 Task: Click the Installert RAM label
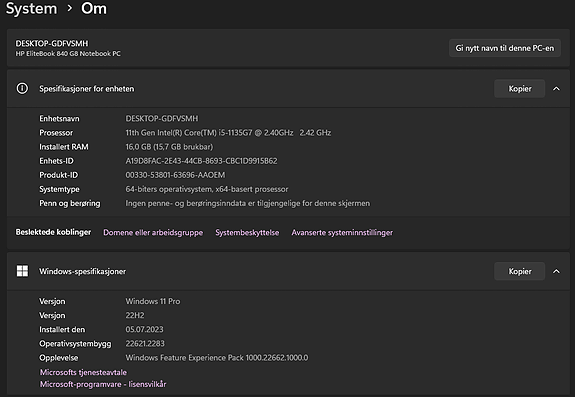64,147
